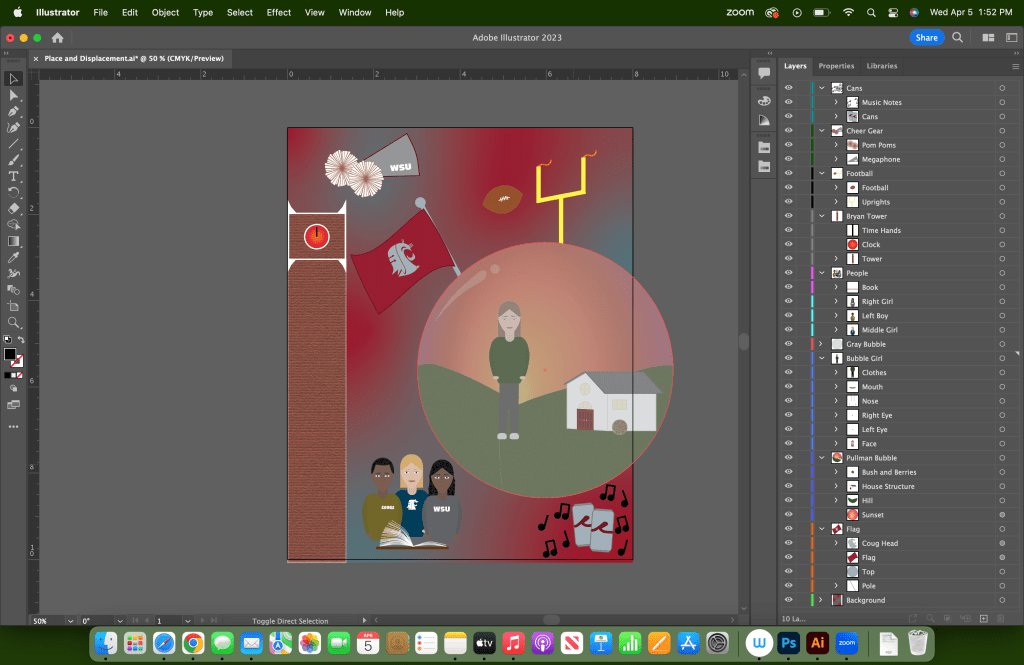The height and width of the screenshot is (665, 1024).
Task: Select the Eyedropper tool
Action: point(13,257)
